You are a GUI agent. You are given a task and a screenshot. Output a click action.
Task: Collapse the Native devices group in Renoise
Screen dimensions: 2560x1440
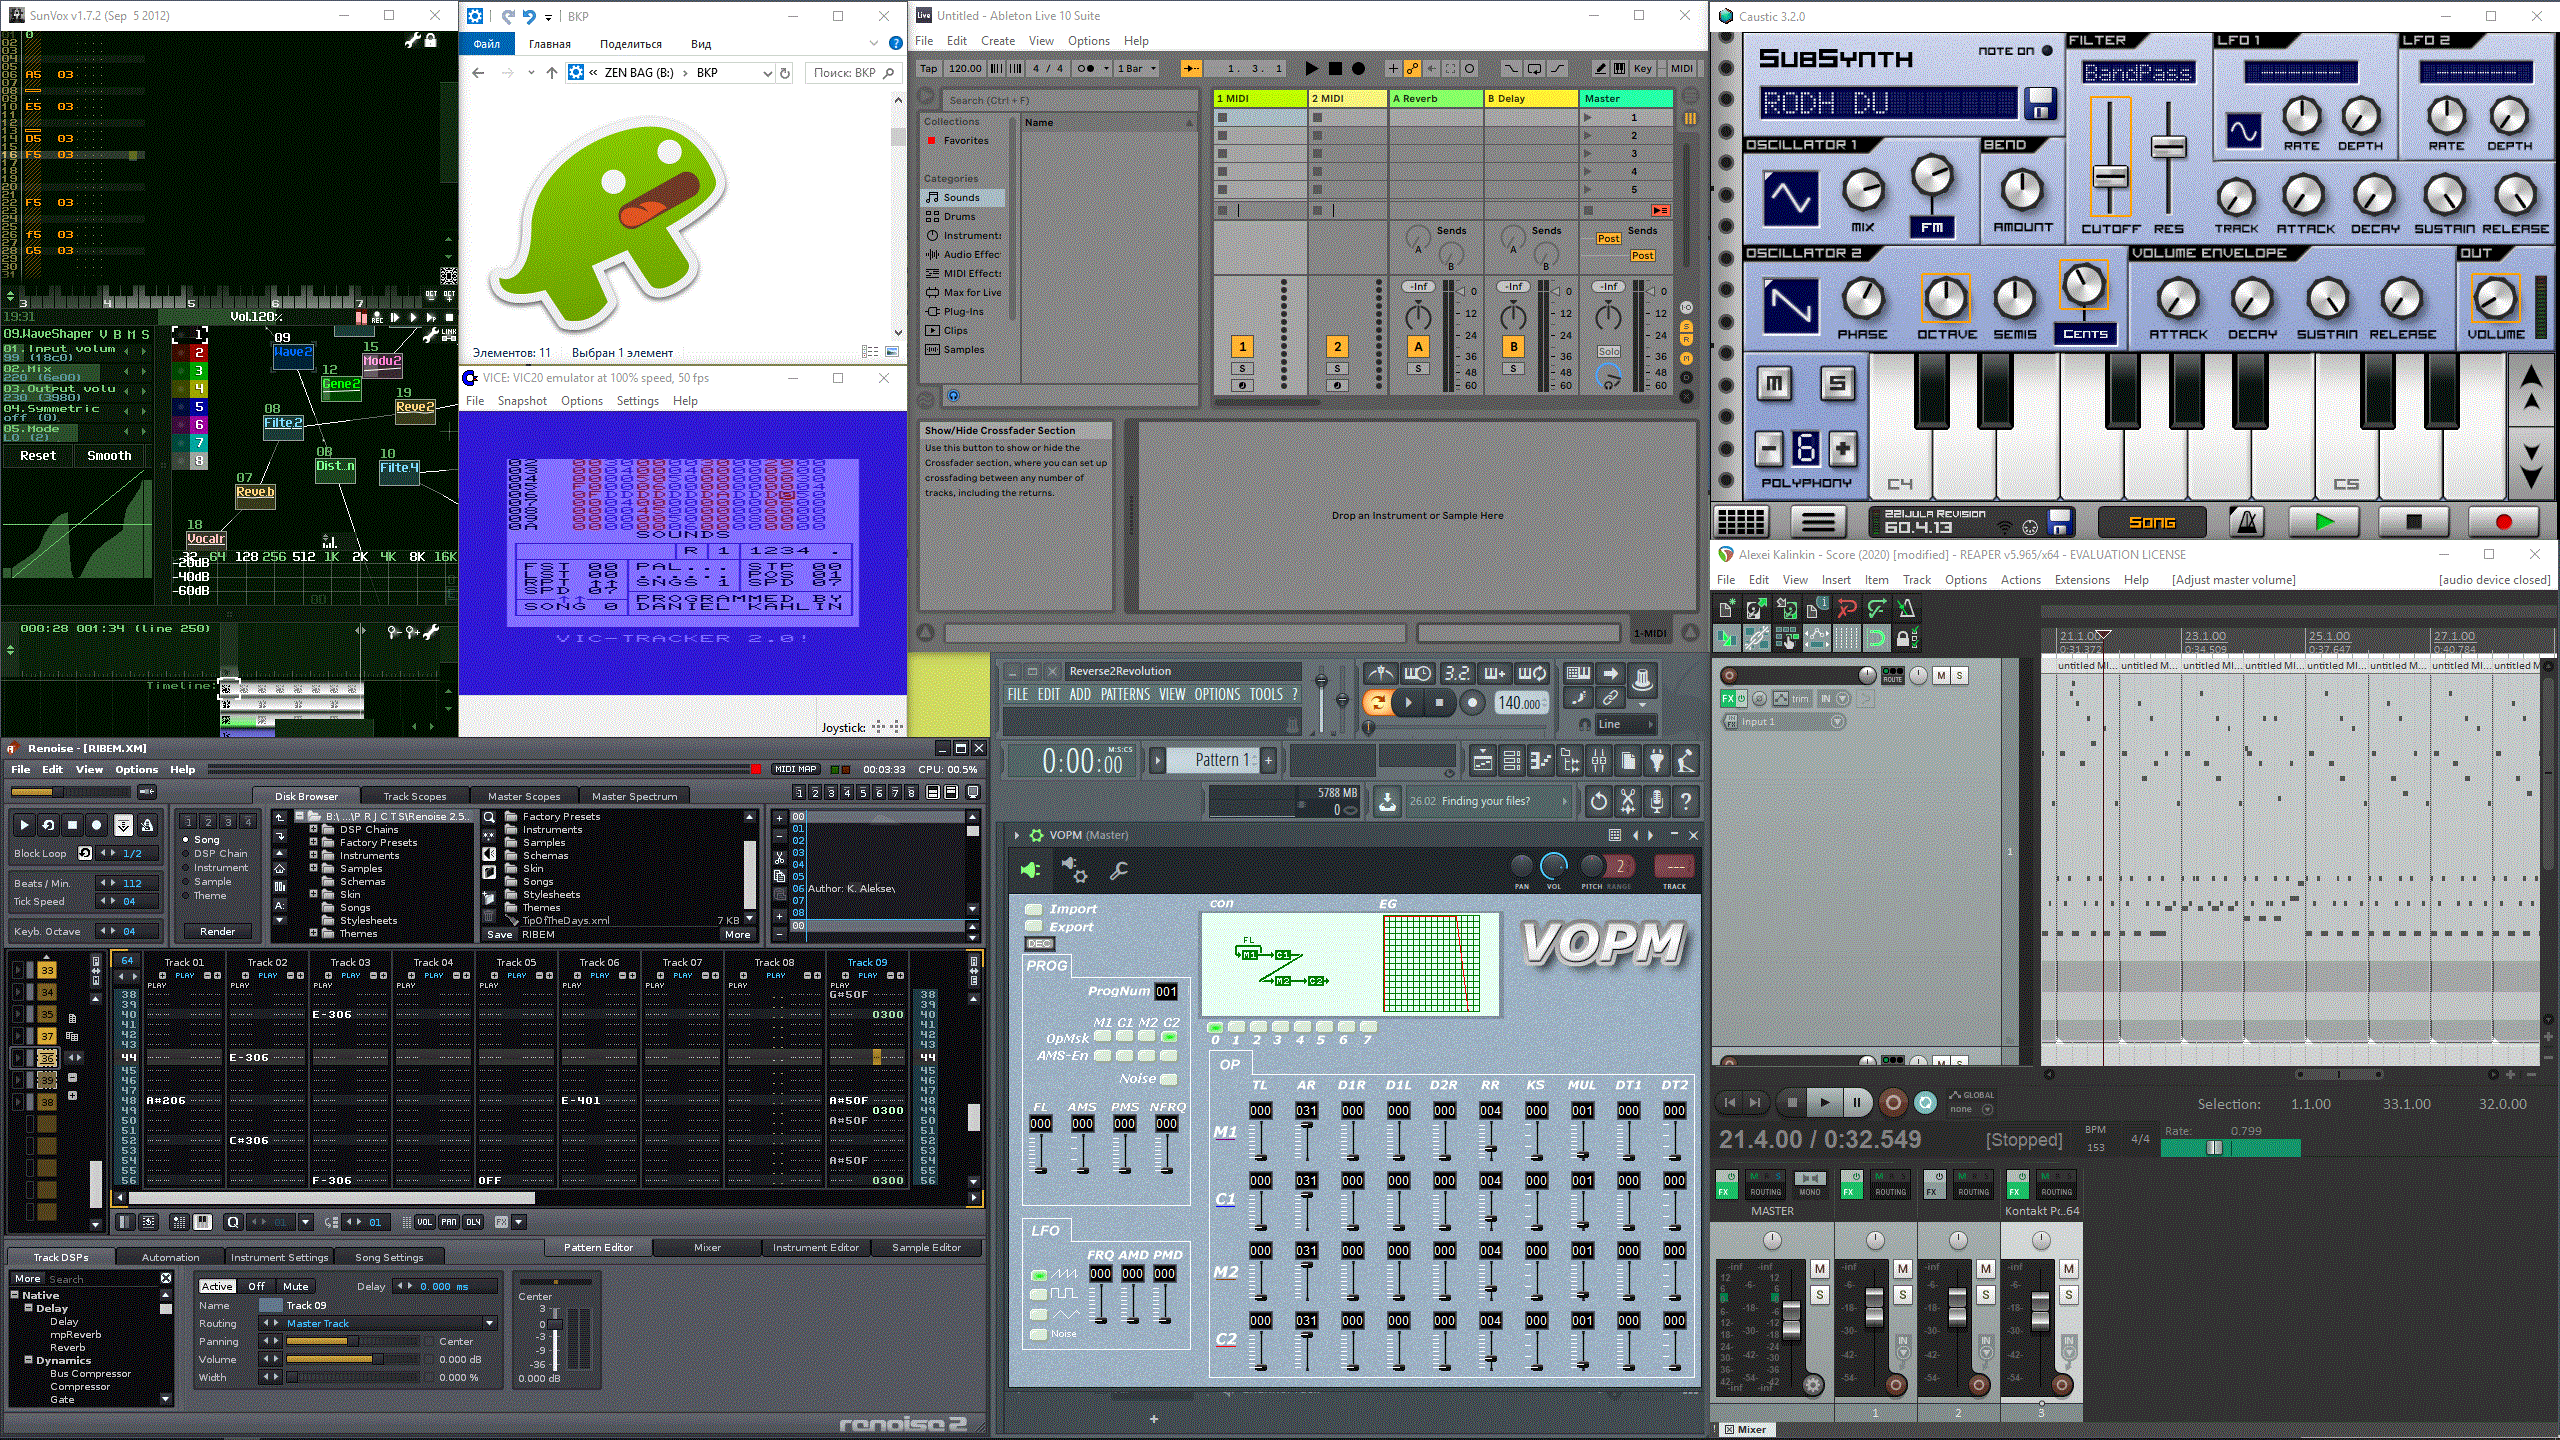click(15, 1295)
